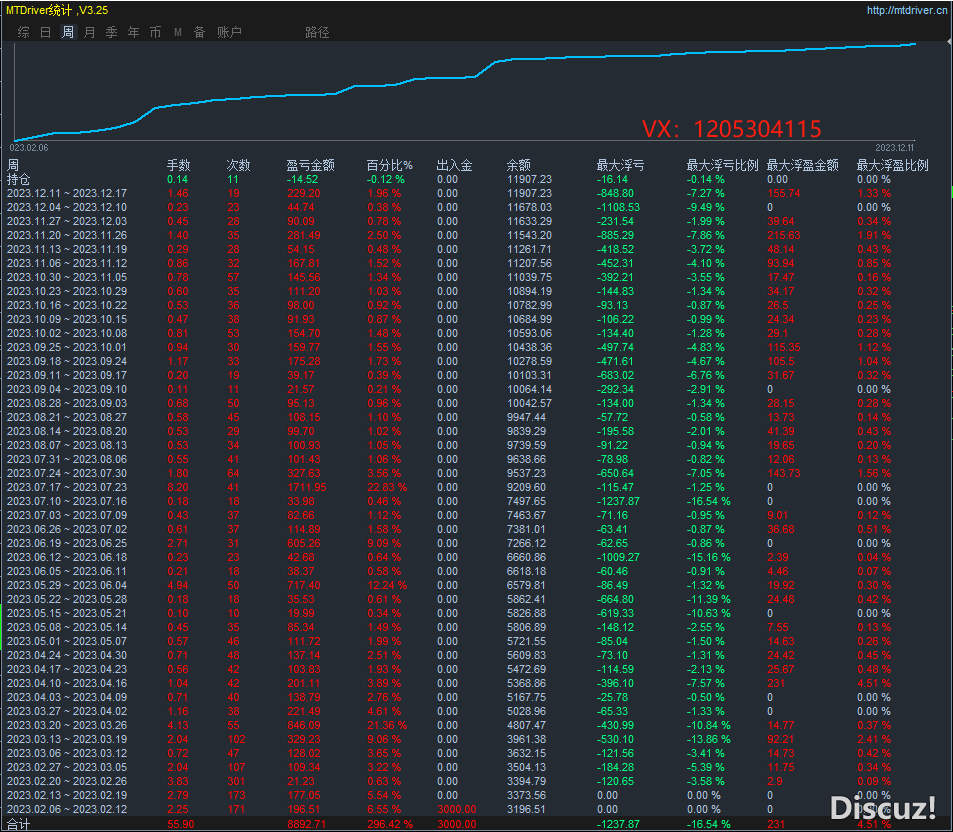Select week row 2023.02.06 ~ 2023.02.12
The width and height of the screenshot is (953, 832).
67,809
